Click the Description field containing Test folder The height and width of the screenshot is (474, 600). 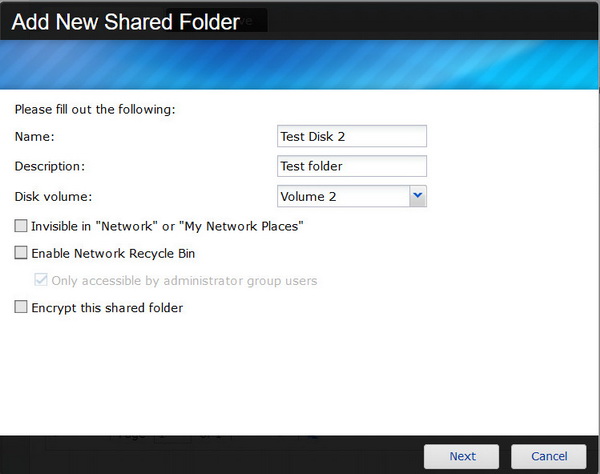coord(351,166)
